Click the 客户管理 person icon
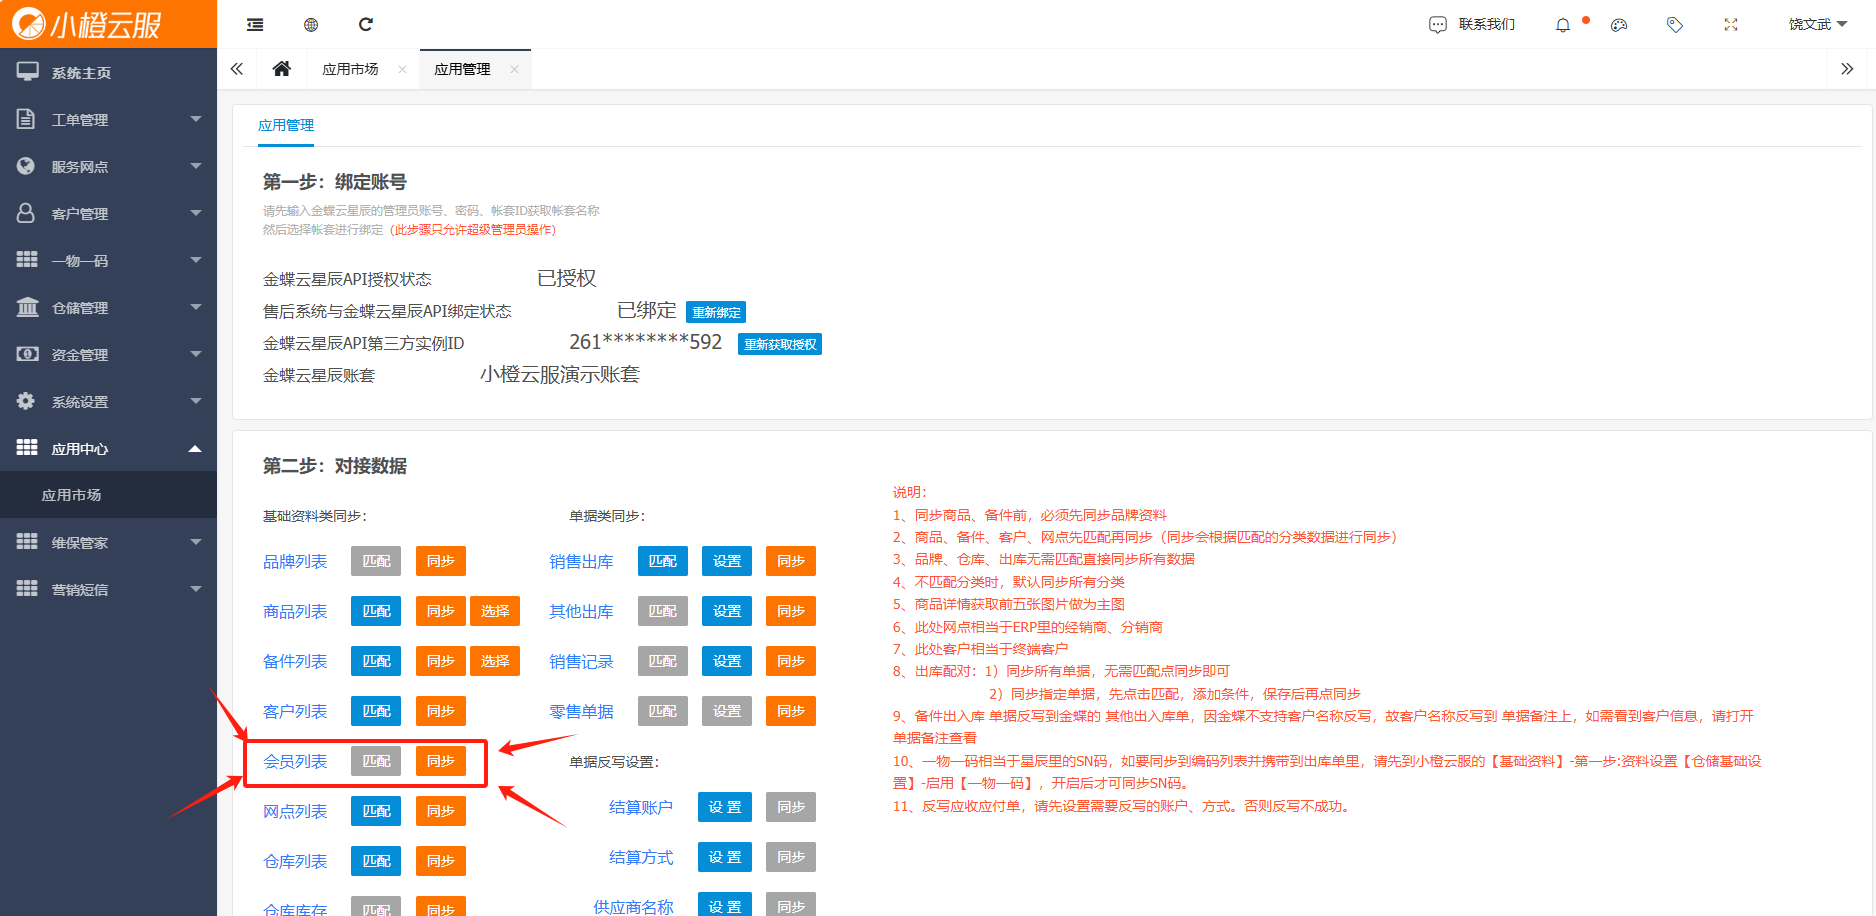 click(27, 213)
